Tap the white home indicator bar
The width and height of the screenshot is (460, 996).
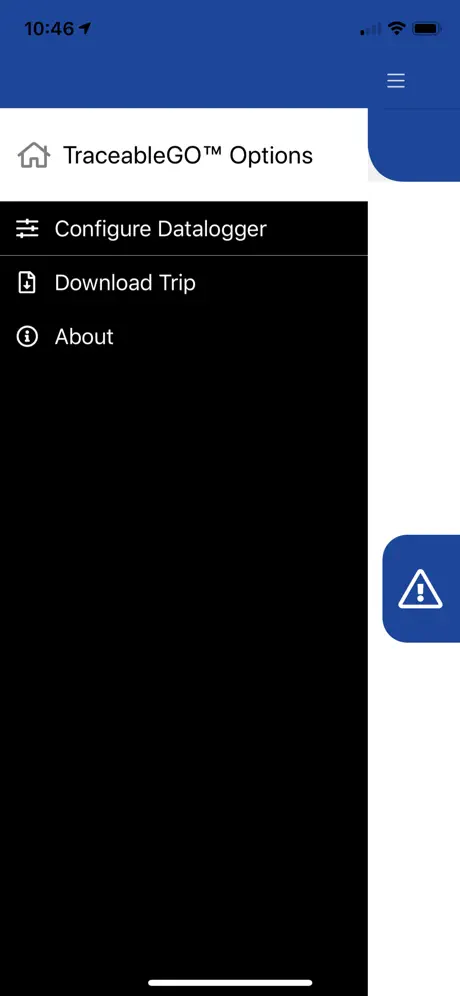click(x=230, y=983)
